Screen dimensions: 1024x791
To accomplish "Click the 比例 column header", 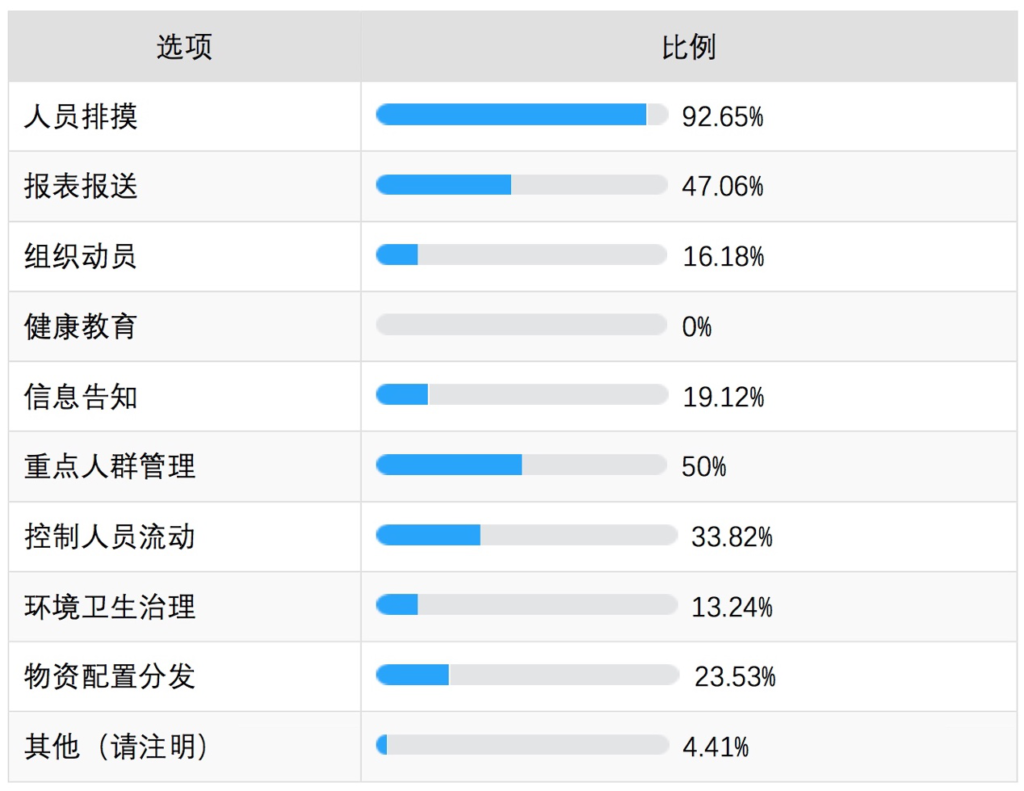I will [x=689, y=47].
